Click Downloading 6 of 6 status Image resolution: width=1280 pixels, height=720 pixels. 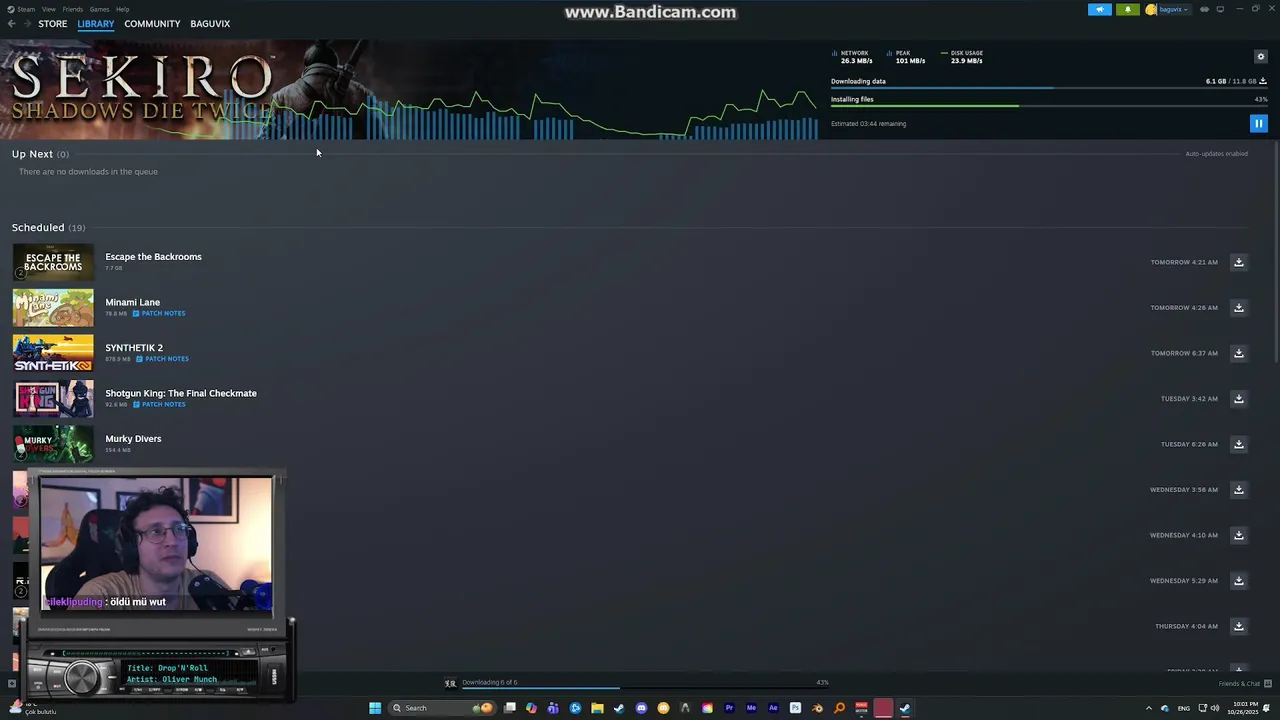coord(489,683)
